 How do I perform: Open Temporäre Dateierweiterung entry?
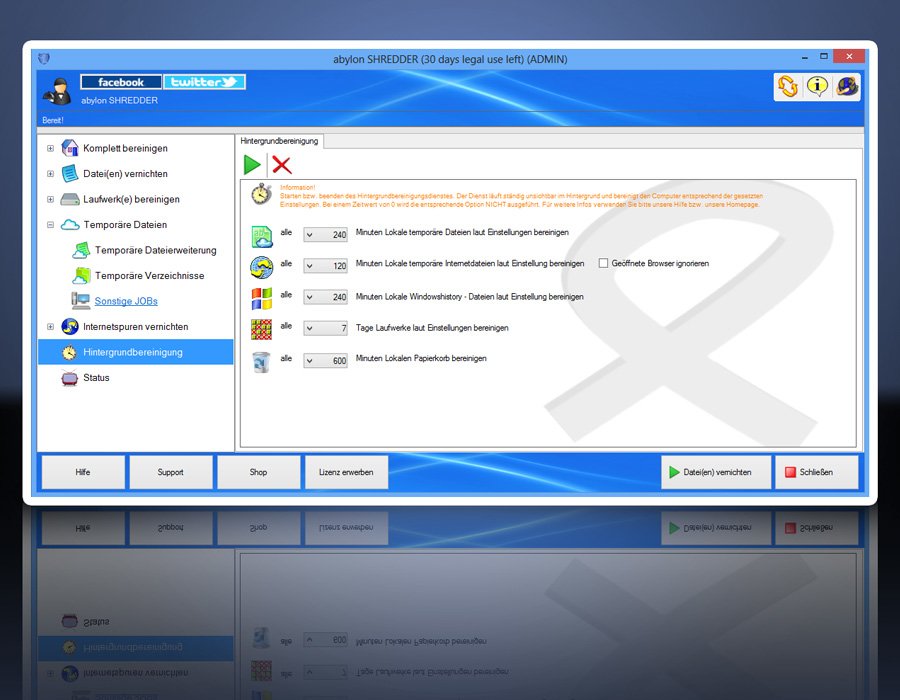tap(156, 250)
